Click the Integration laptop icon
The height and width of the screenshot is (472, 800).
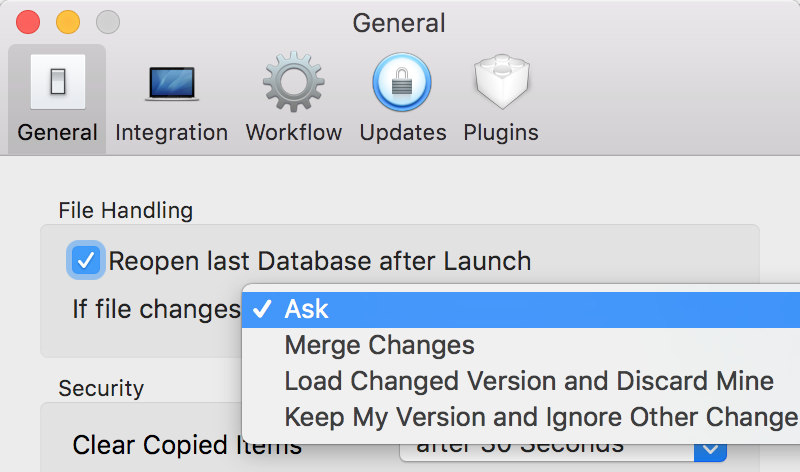tap(171, 84)
